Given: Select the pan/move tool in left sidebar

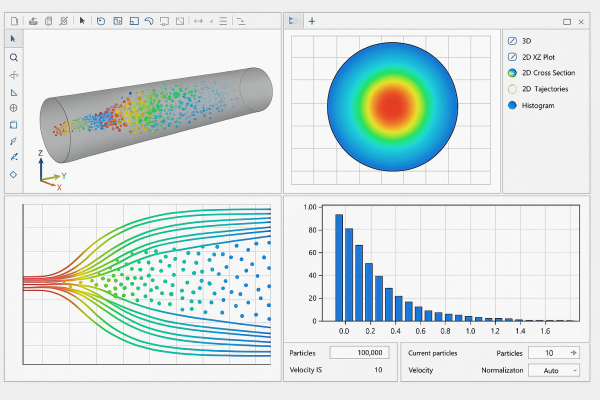Looking at the screenshot, I should click(13, 74).
